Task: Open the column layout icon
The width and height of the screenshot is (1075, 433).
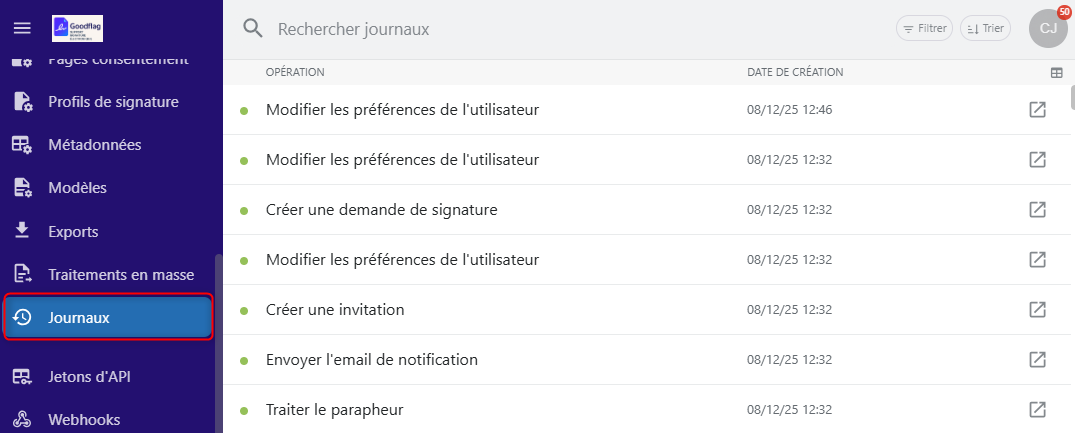Action: coord(1056,73)
